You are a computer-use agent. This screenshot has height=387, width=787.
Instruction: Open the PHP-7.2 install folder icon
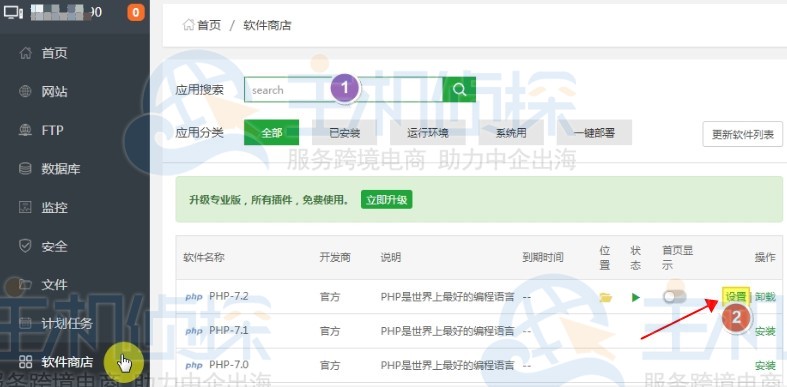click(x=606, y=297)
